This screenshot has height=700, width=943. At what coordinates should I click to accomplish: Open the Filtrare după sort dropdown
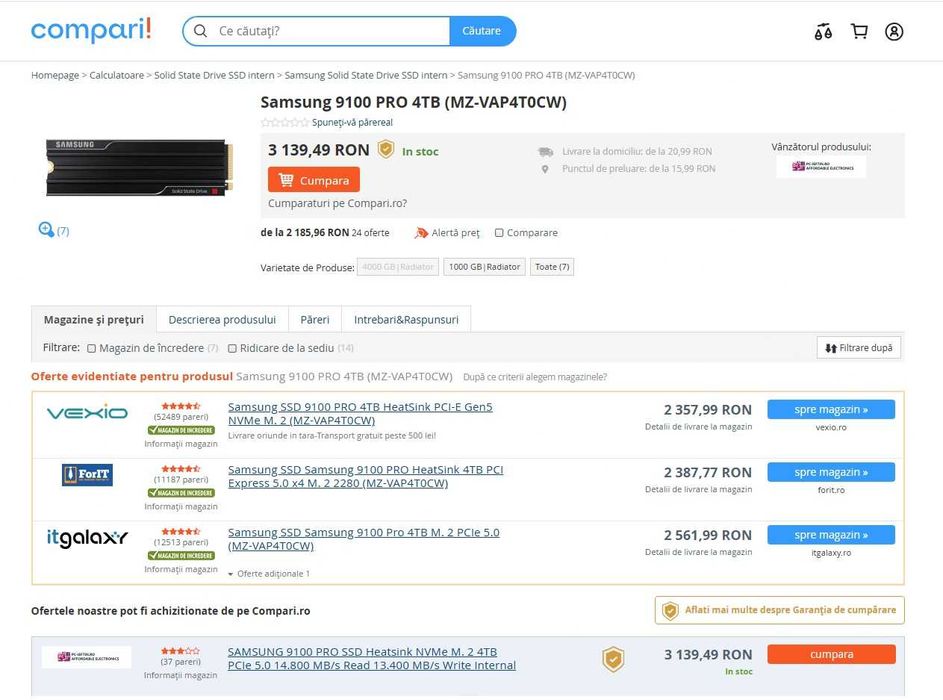tap(859, 348)
